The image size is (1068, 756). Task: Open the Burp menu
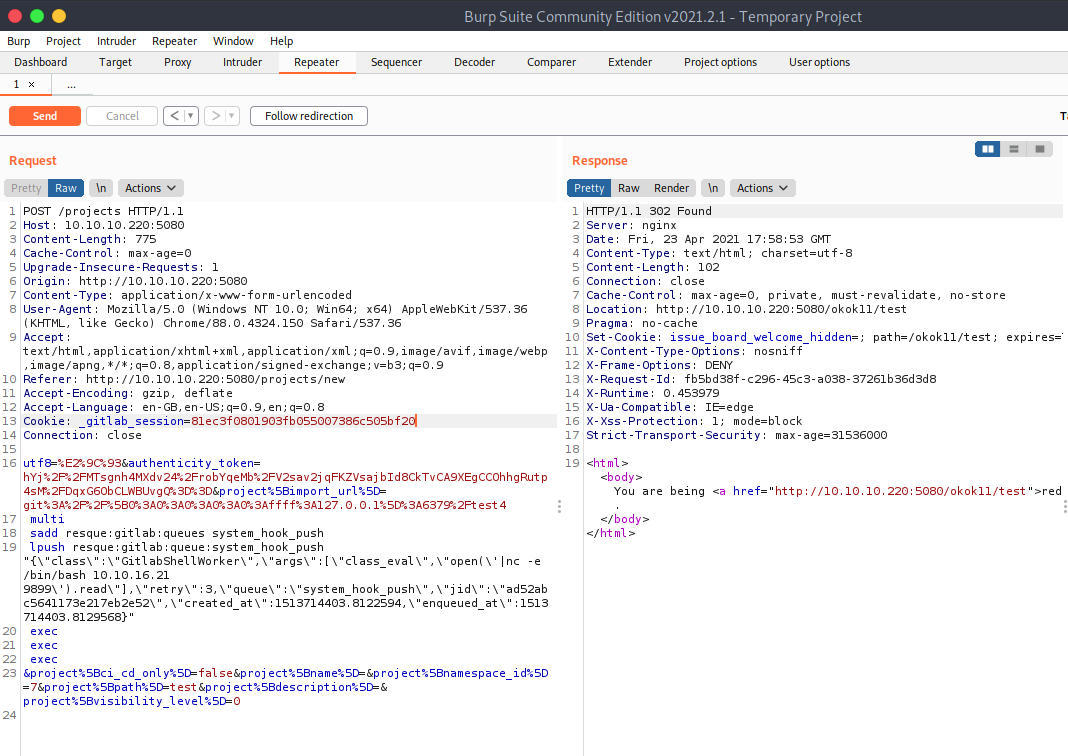tap(18, 41)
